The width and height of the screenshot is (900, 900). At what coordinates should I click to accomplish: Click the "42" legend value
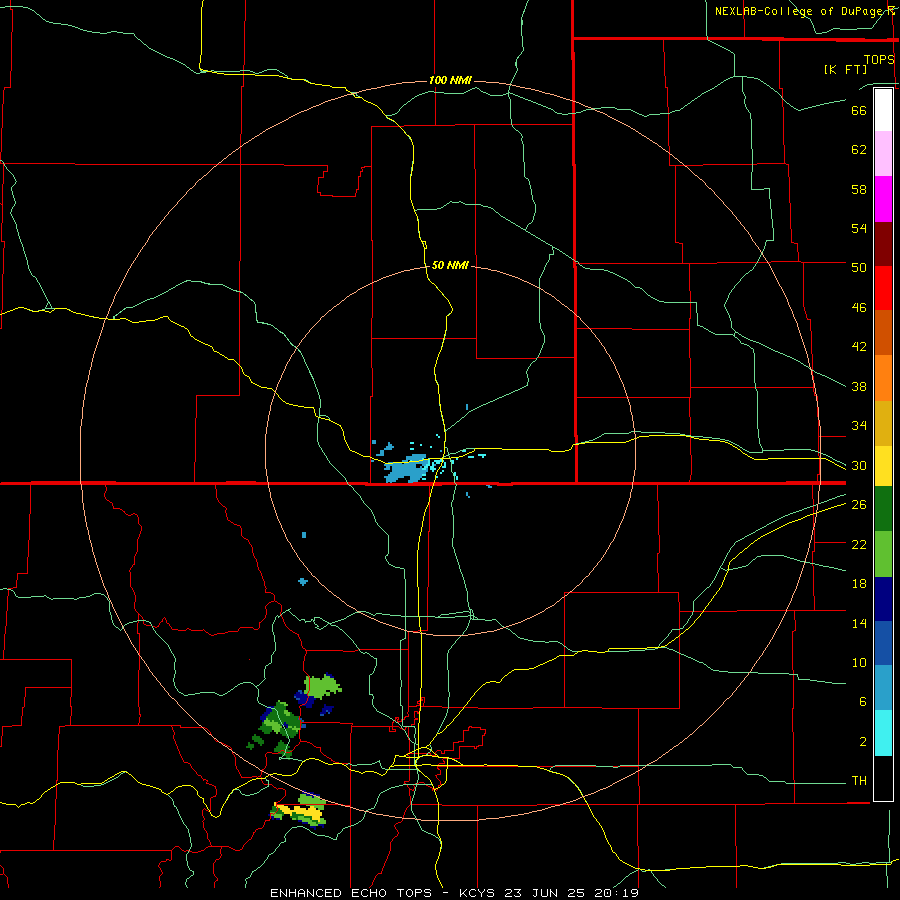coord(859,347)
